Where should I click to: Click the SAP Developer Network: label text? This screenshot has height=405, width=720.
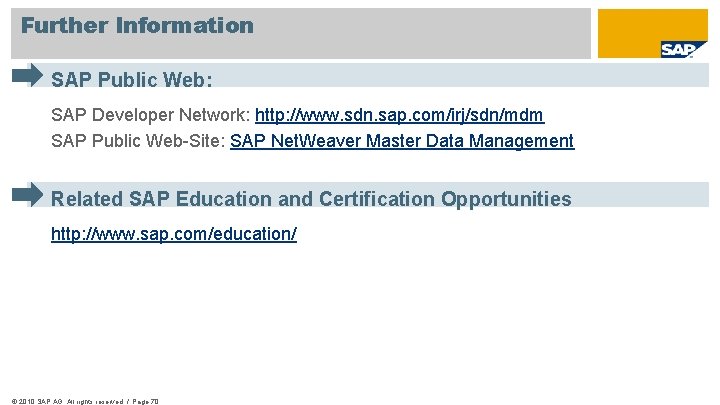click(x=151, y=115)
